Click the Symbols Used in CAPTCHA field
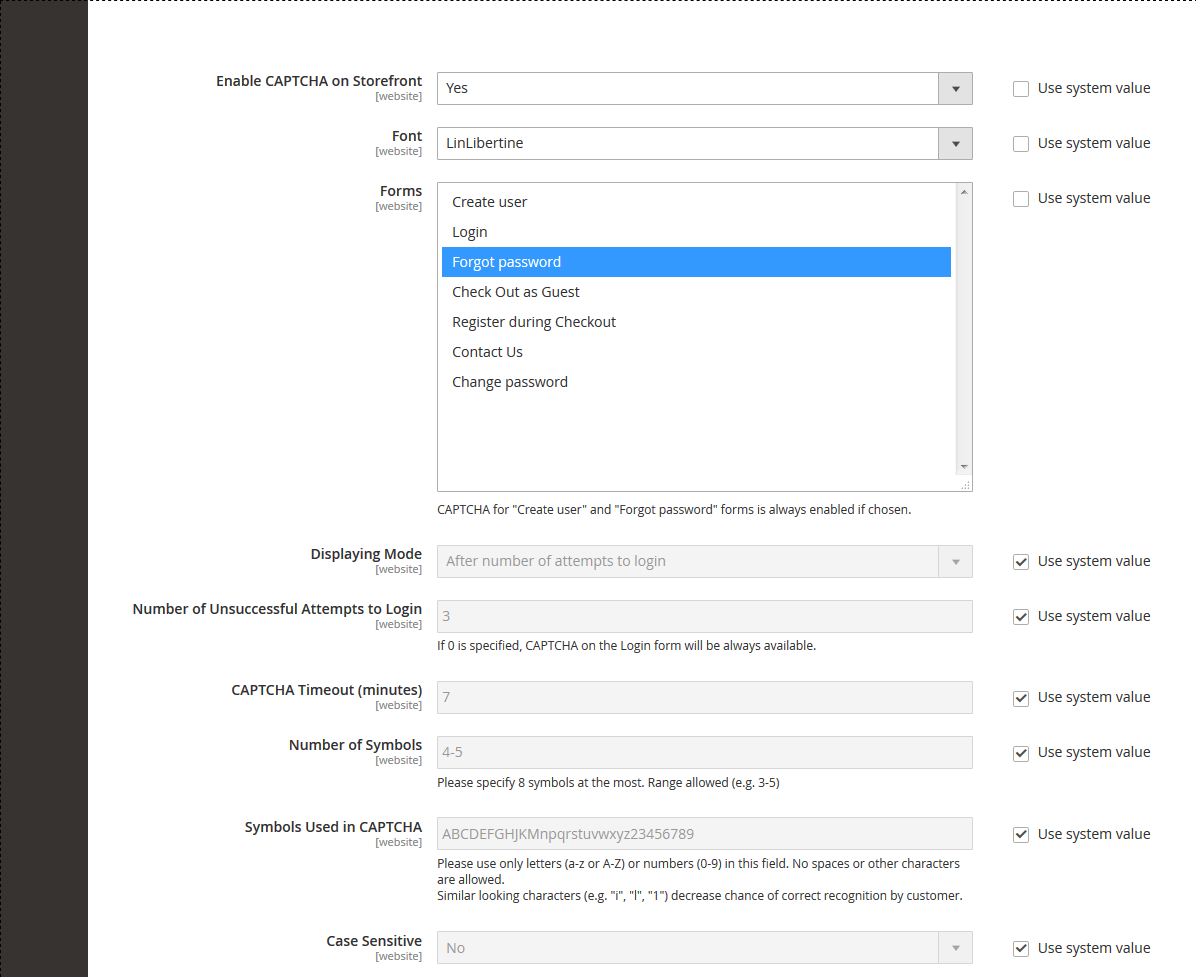This screenshot has height=977, width=1196. (705, 834)
